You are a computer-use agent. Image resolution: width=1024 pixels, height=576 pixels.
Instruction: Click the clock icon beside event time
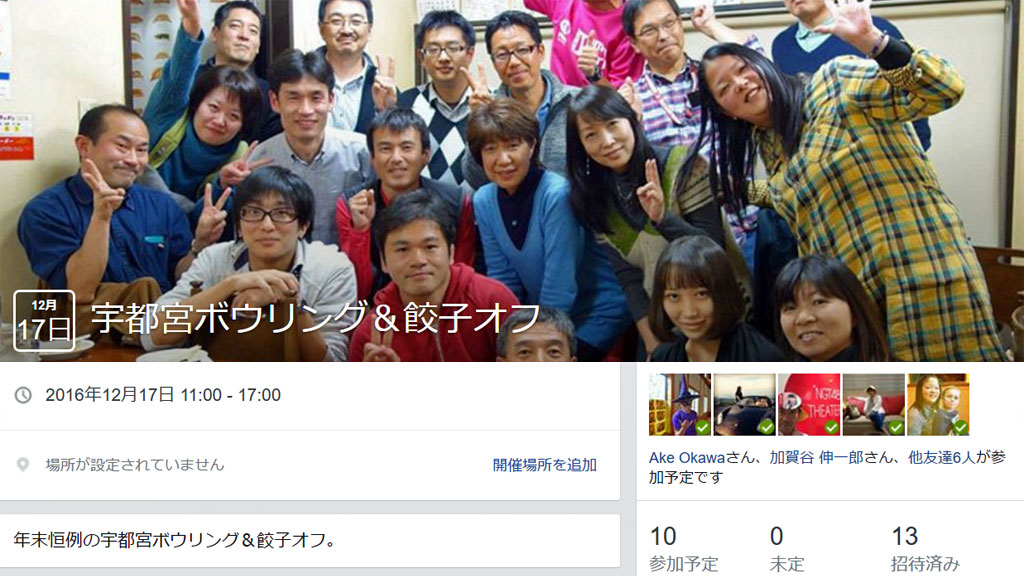point(23,395)
